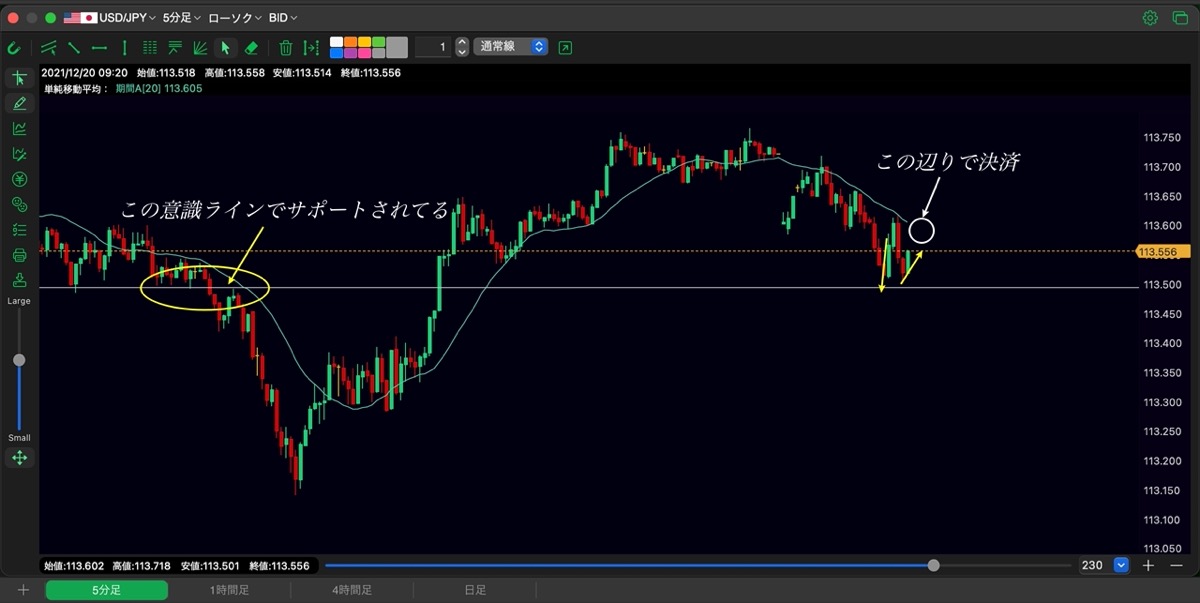Viewport: 1200px width, 603px height.
Task: Switch to the 1時間足 tab
Action: pyautogui.click(x=230, y=590)
